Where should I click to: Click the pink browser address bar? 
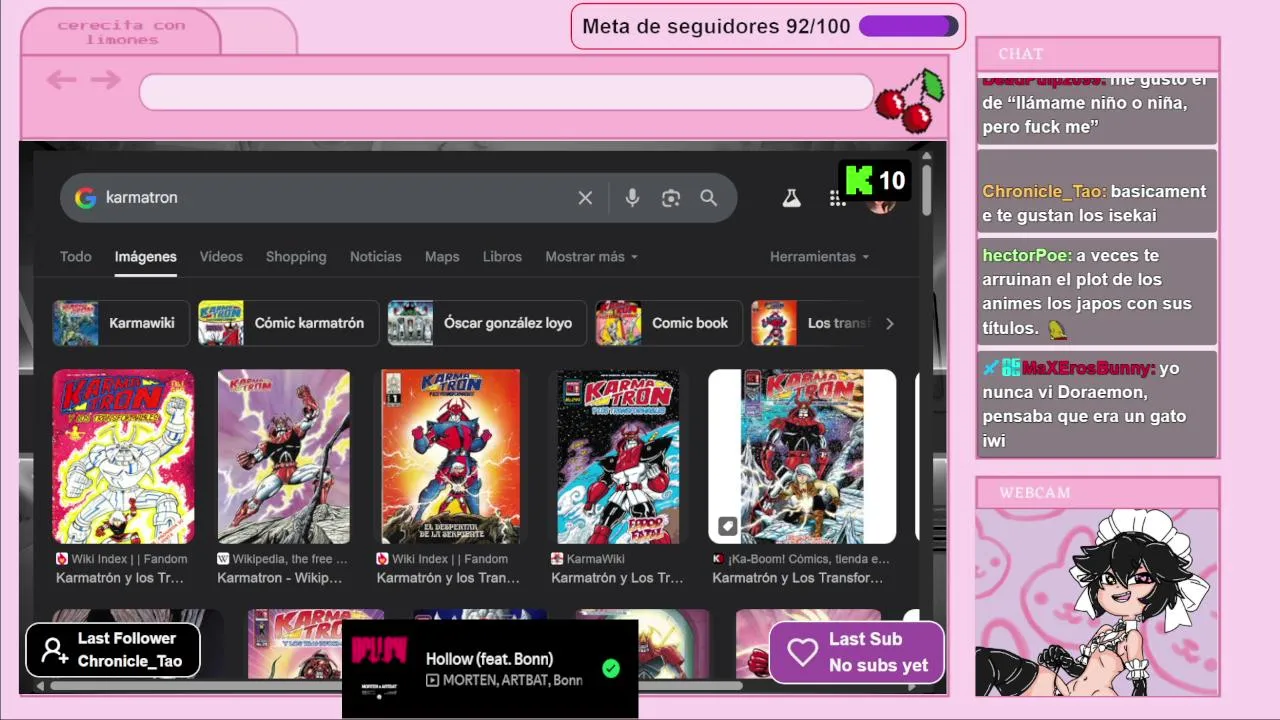507,92
